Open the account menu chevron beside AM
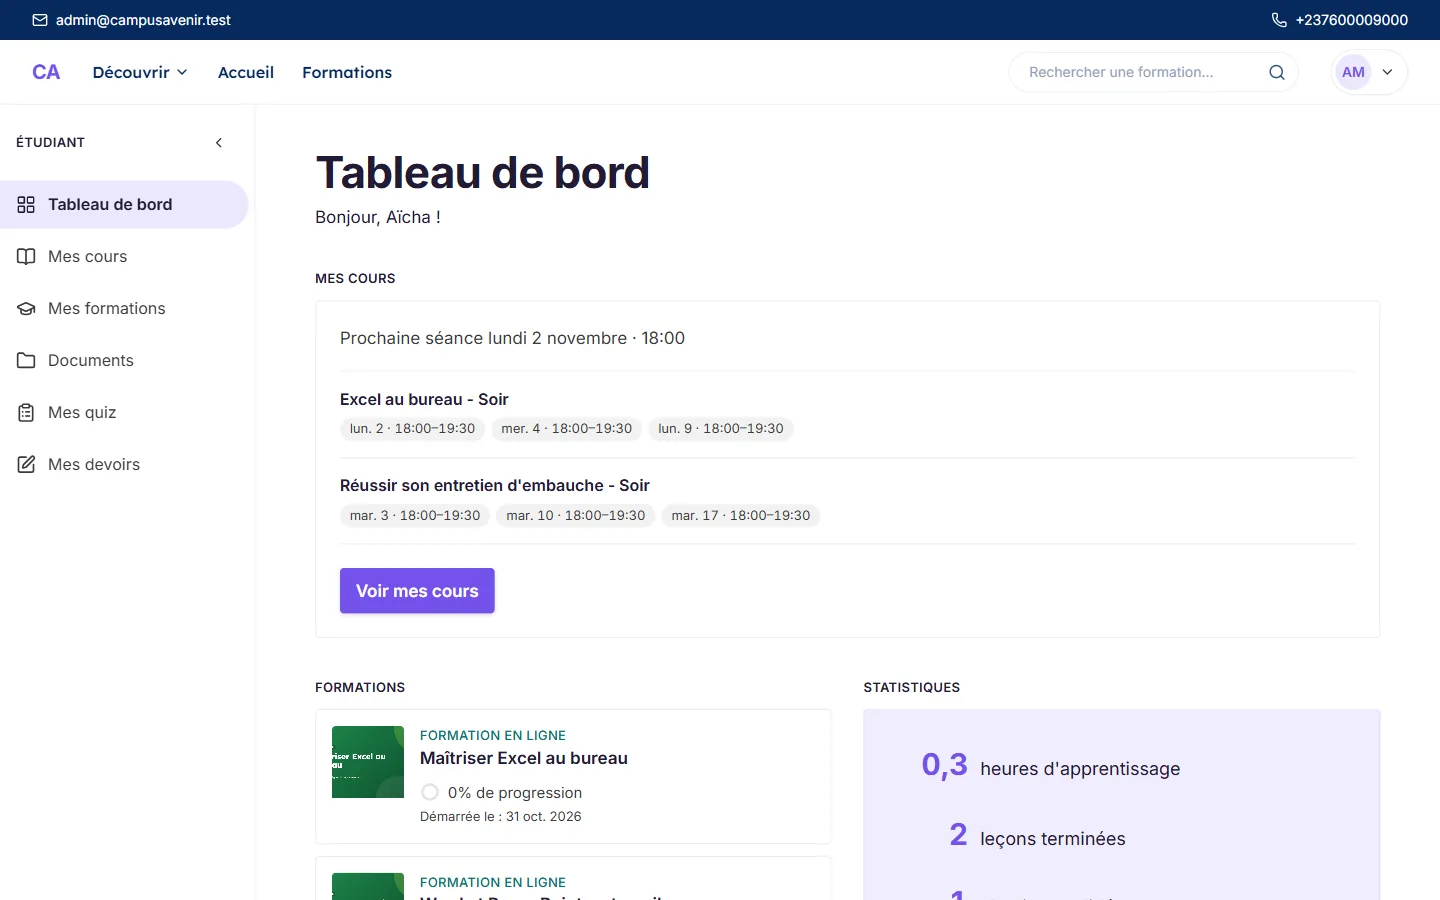The width and height of the screenshot is (1440, 900). click(1387, 72)
